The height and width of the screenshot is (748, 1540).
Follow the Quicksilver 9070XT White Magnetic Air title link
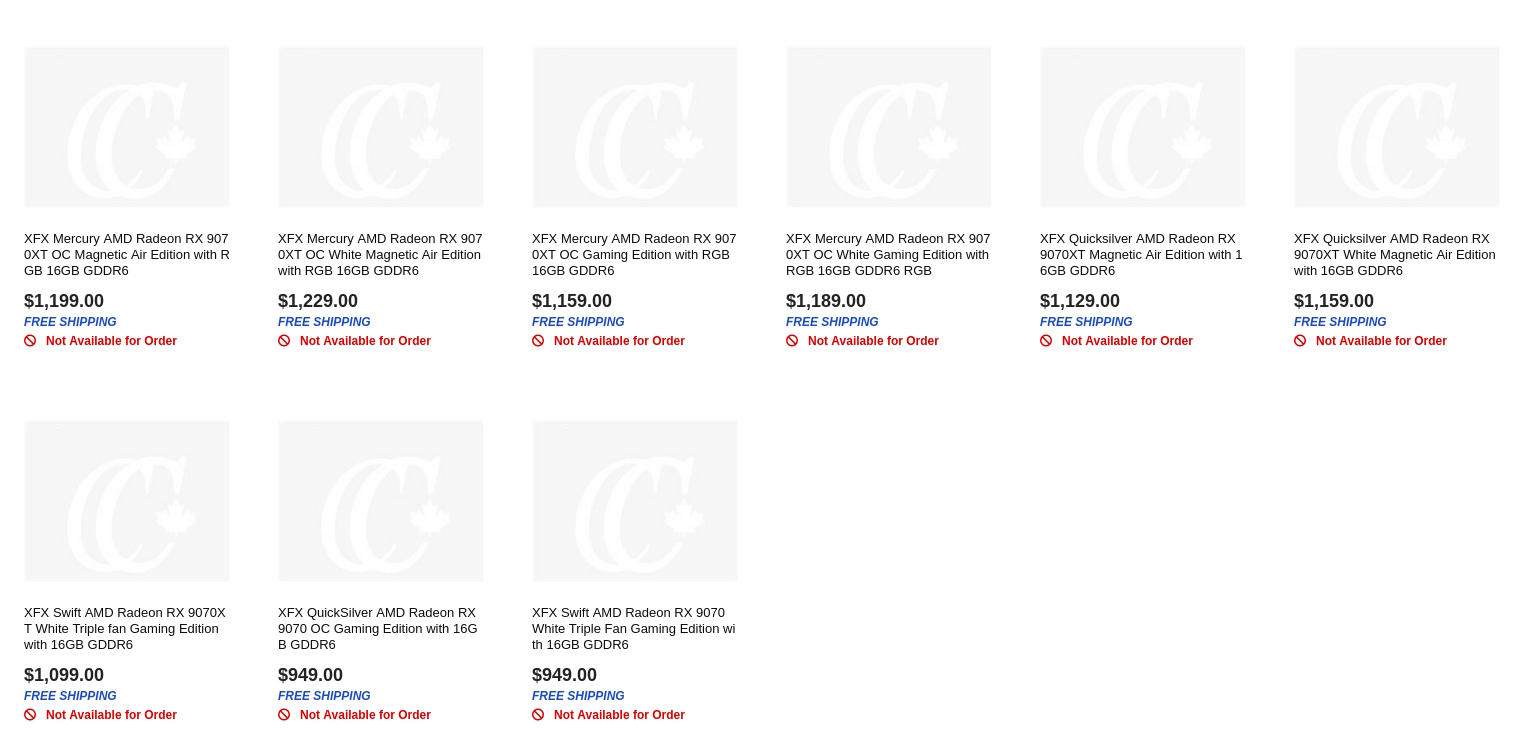pos(1395,255)
